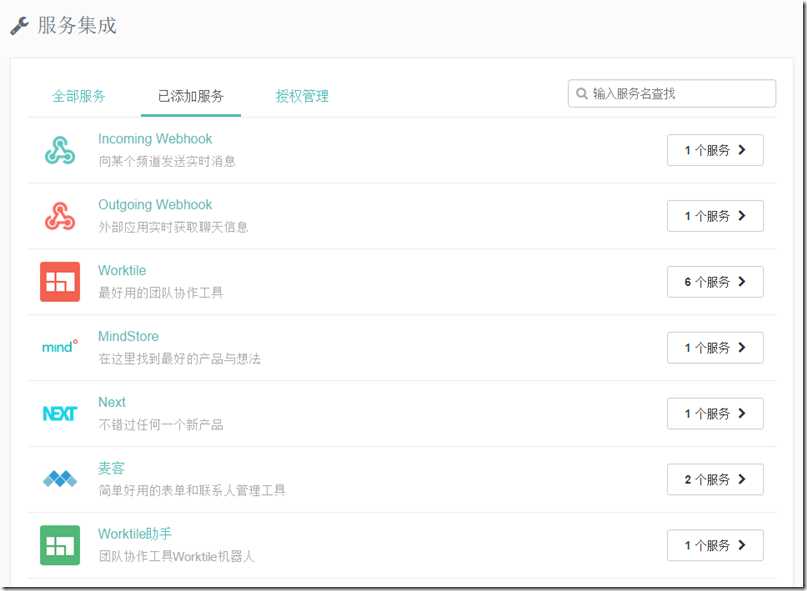The width and height of the screenshot is (807, 591).
Task: Open the Worktile助手 title link
Action: point(135,534)
